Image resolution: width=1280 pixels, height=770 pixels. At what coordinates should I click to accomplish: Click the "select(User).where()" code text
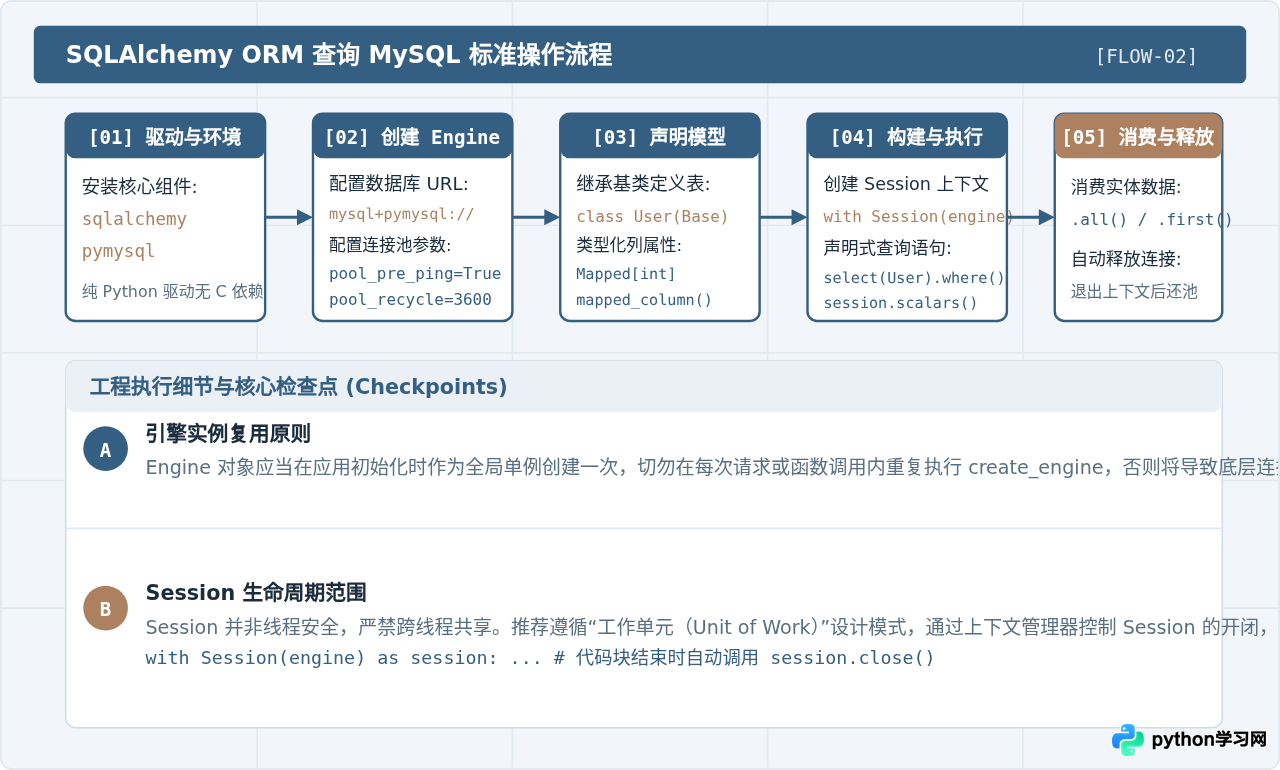coord(914,278)
